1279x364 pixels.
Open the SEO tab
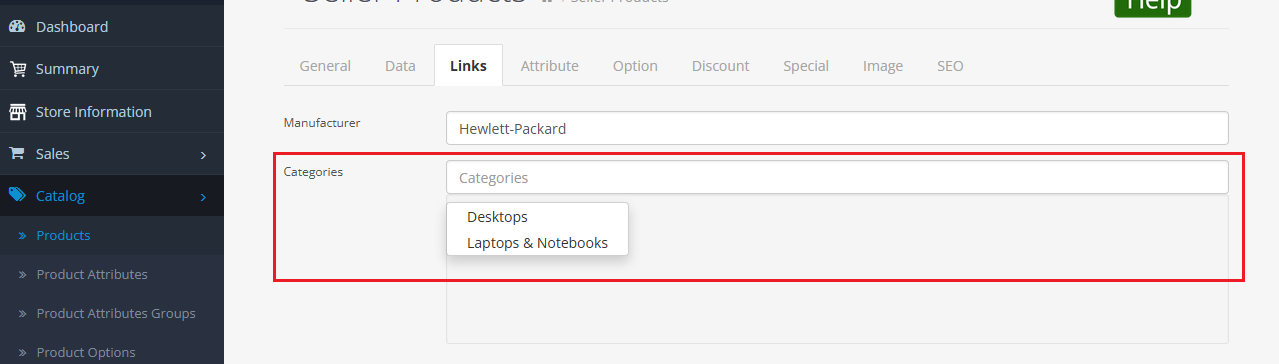click(x=950, y=66)
